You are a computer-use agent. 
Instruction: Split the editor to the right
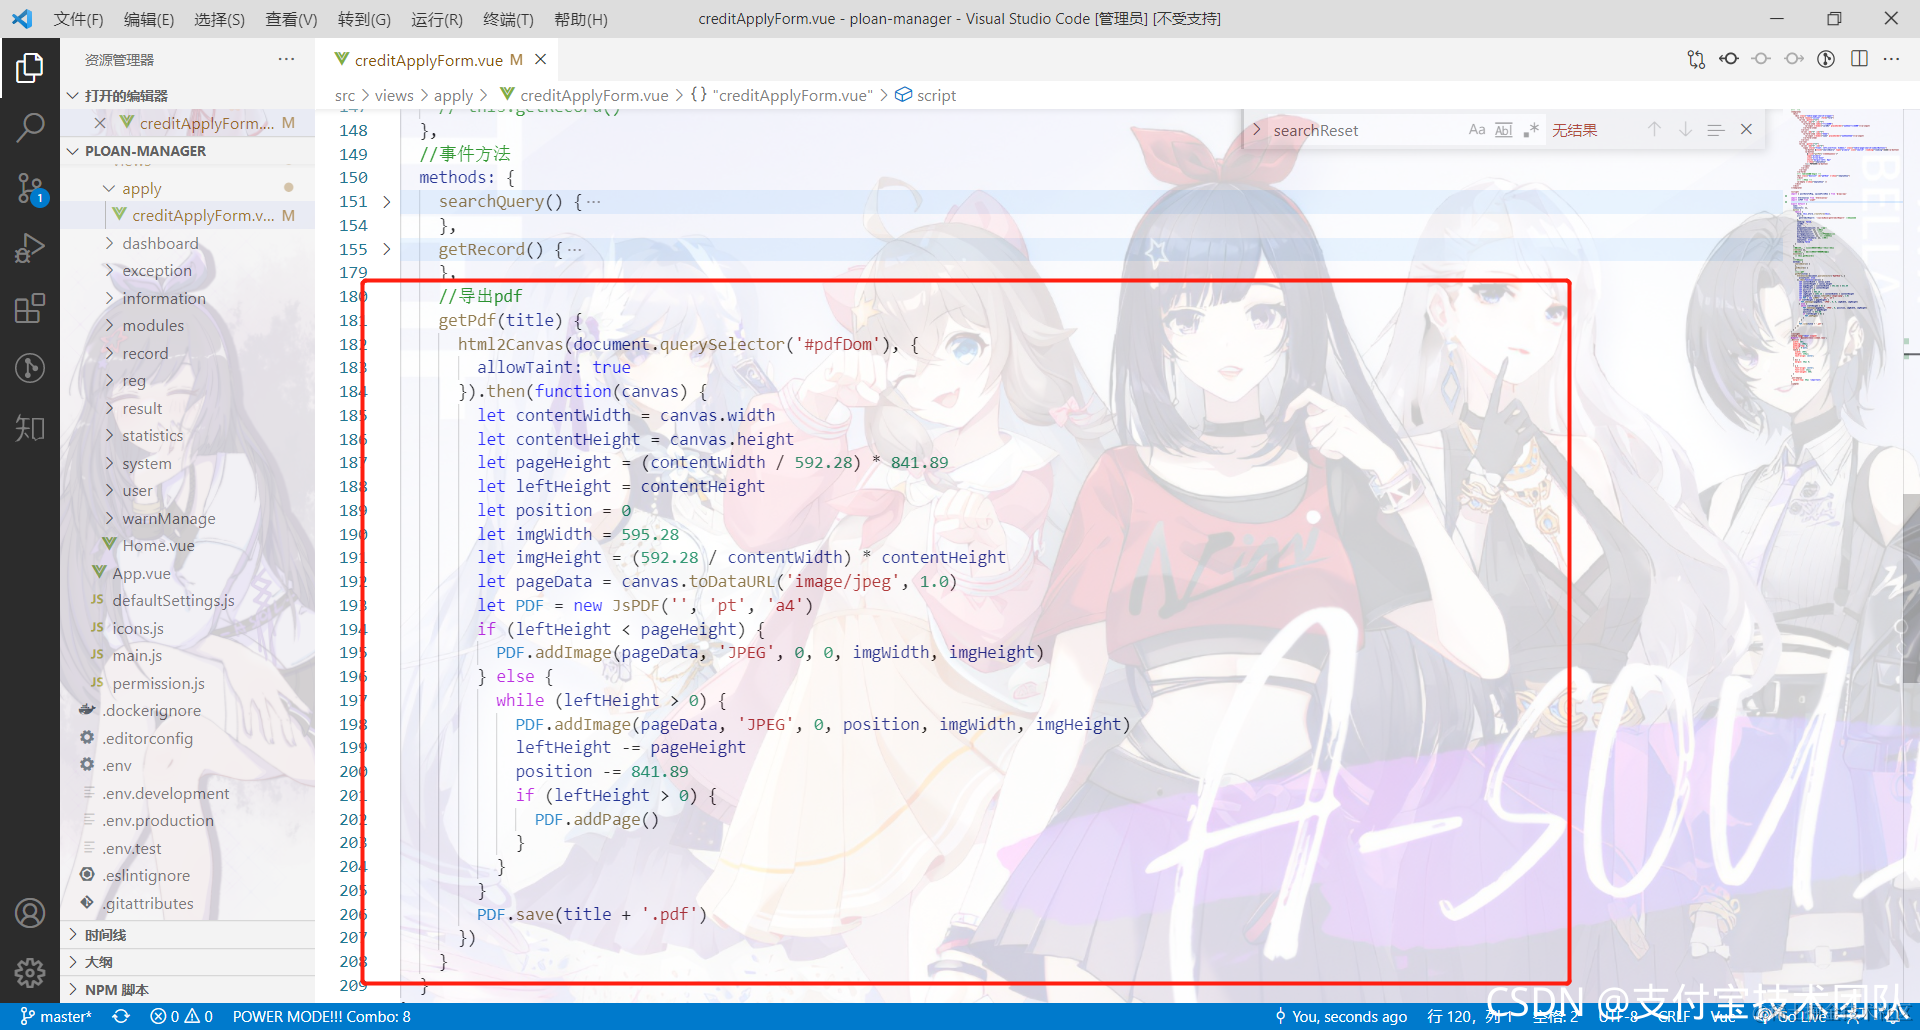click(x=1859, y=59)
